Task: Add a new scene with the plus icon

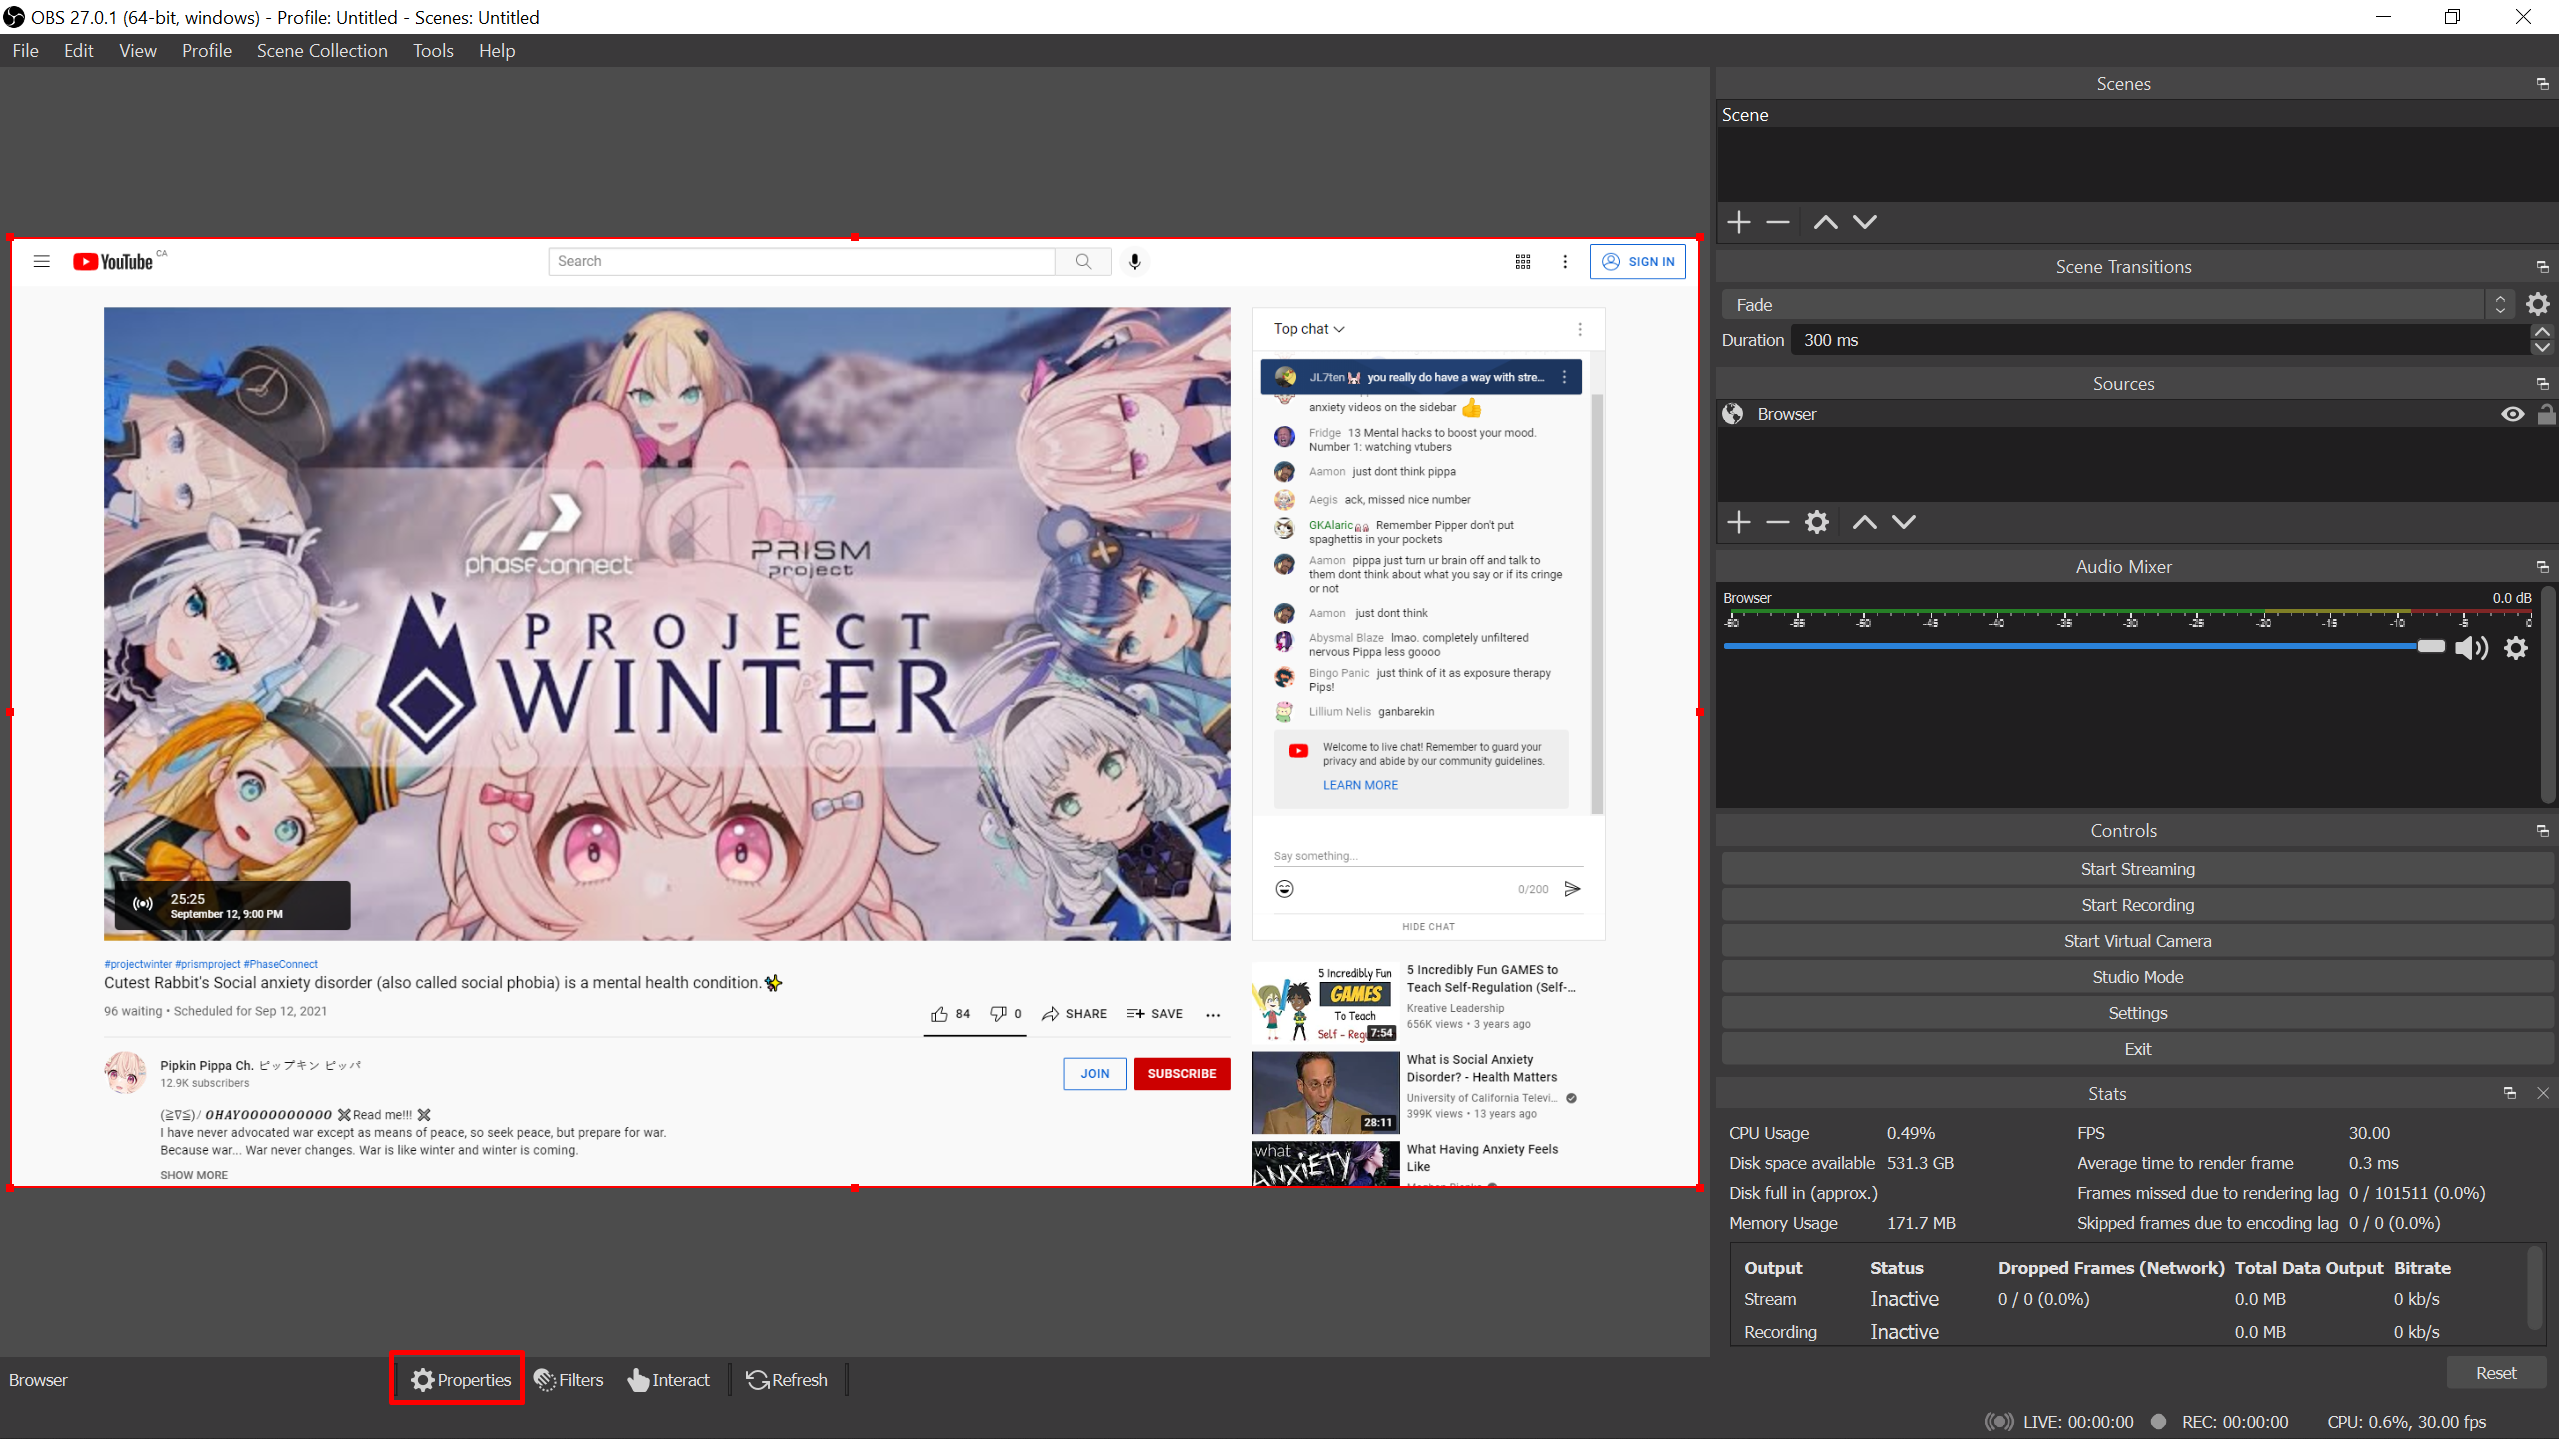Action: click(1739, 222)
